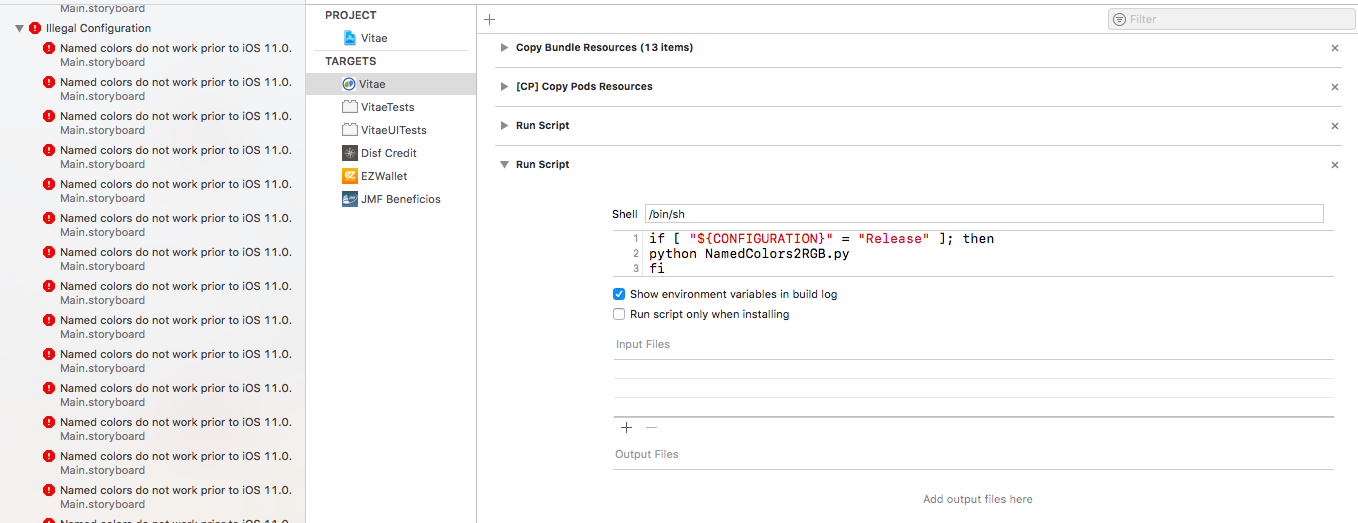Choose the EZWallet target name
This screenshot has height=523, width=1358.
[384, 176]
